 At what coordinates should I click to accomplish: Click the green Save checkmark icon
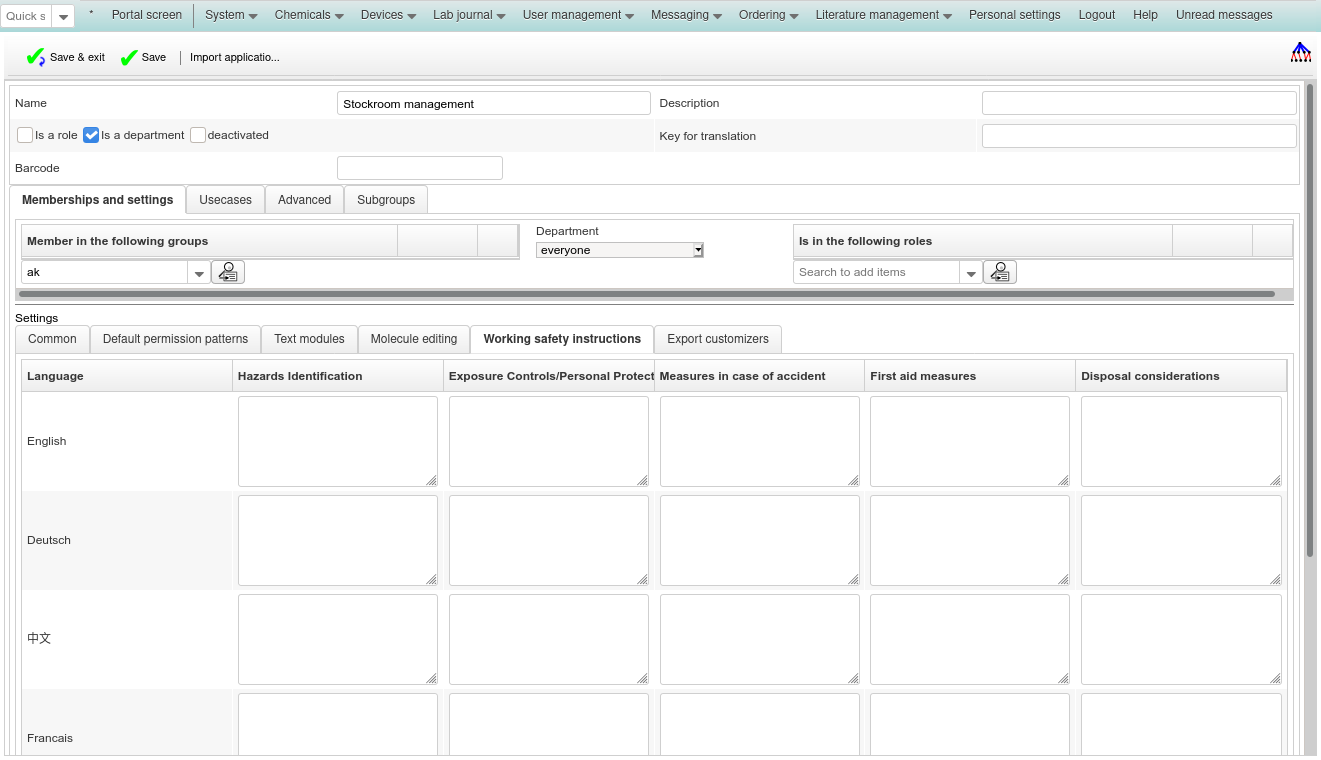[x=129, y=58]
